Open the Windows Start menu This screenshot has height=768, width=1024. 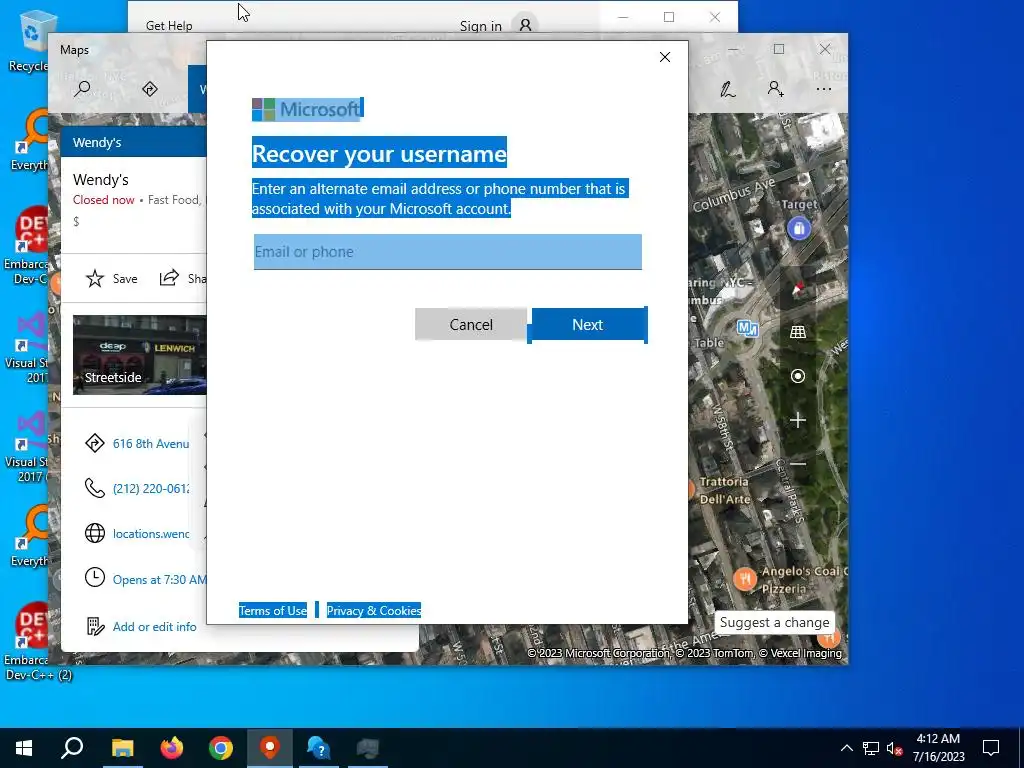(x=24, y=748)
